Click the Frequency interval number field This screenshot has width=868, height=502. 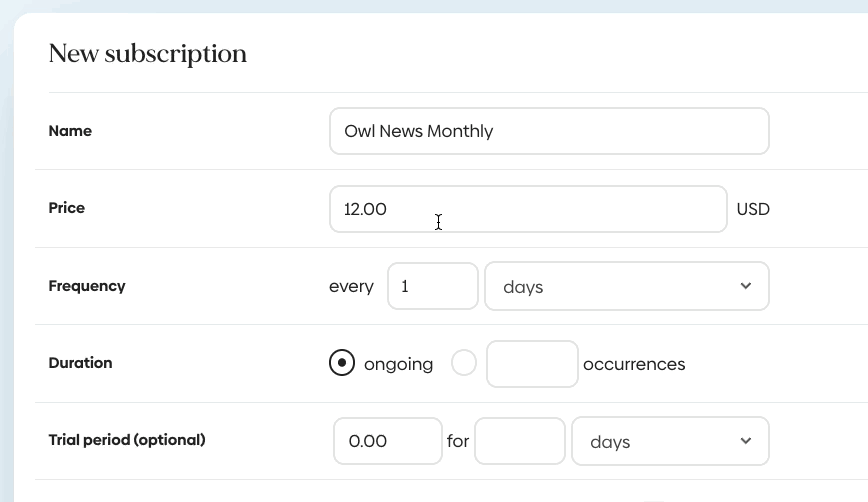(432, 286)
